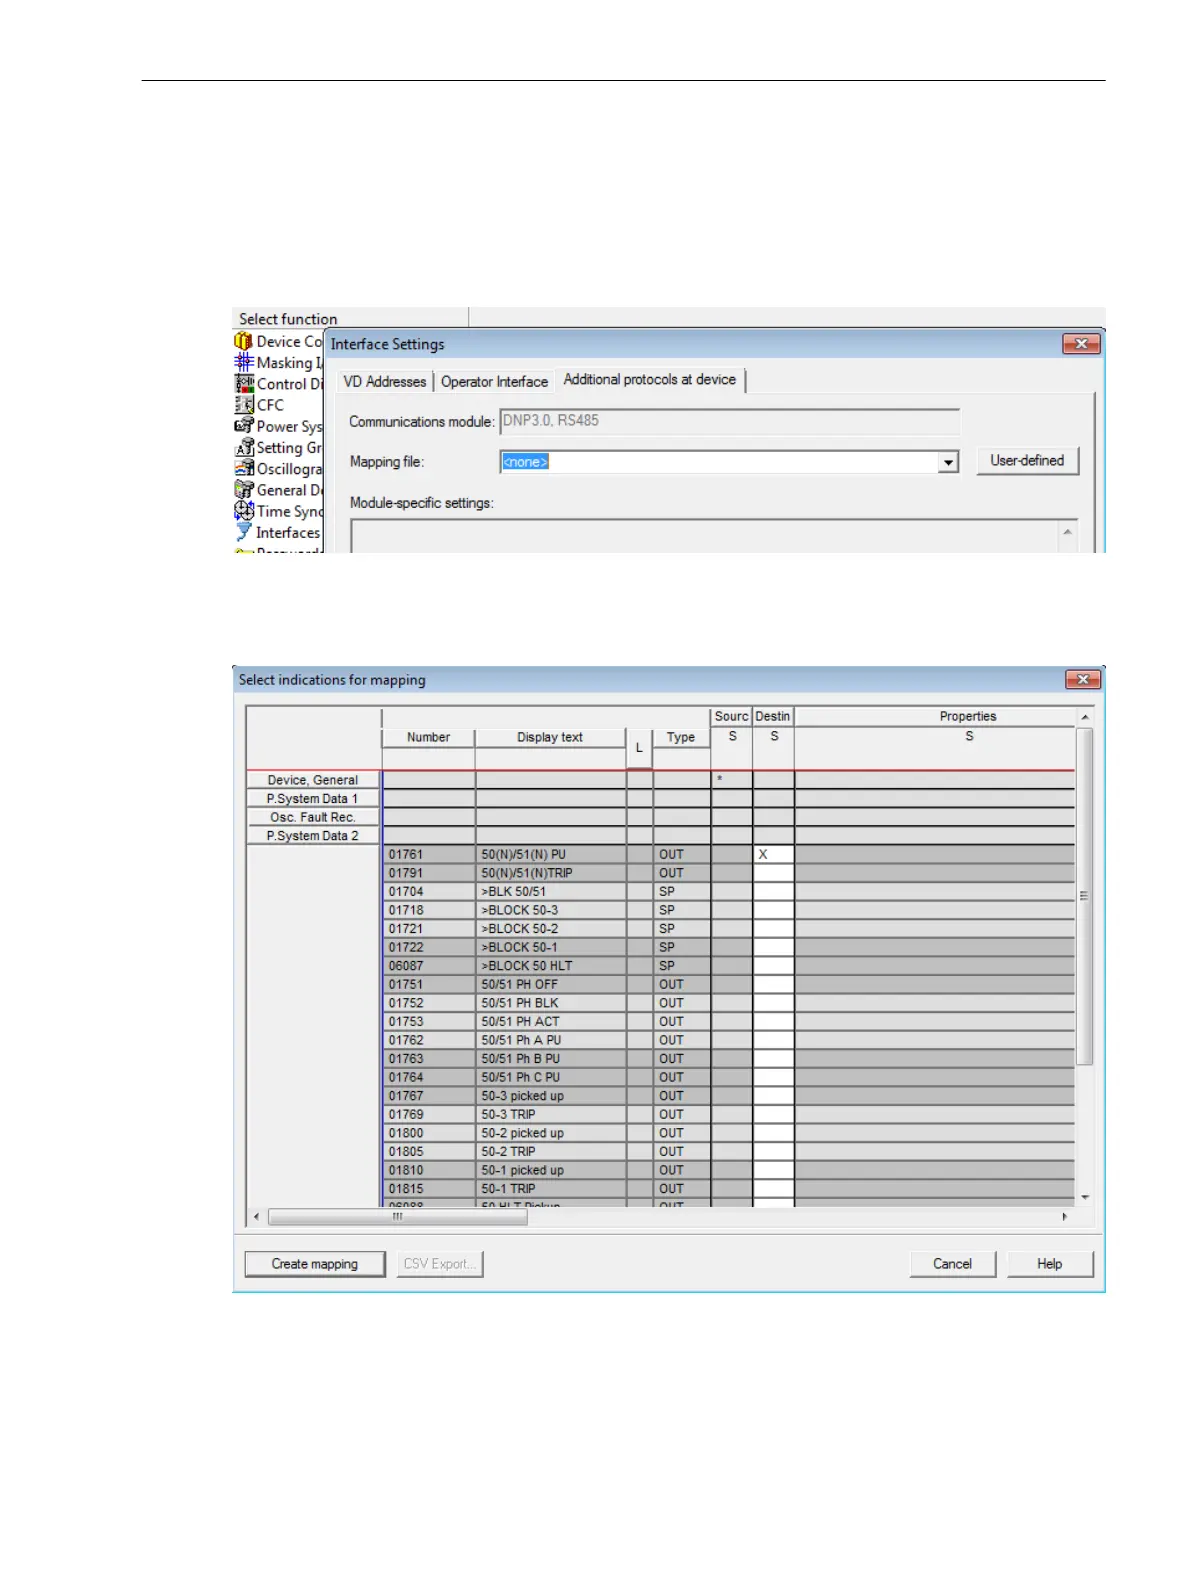This screenshot has width=1191, height=1587.
Task: Toggle Destination S cell for 01761
Action: click(773, 855)
